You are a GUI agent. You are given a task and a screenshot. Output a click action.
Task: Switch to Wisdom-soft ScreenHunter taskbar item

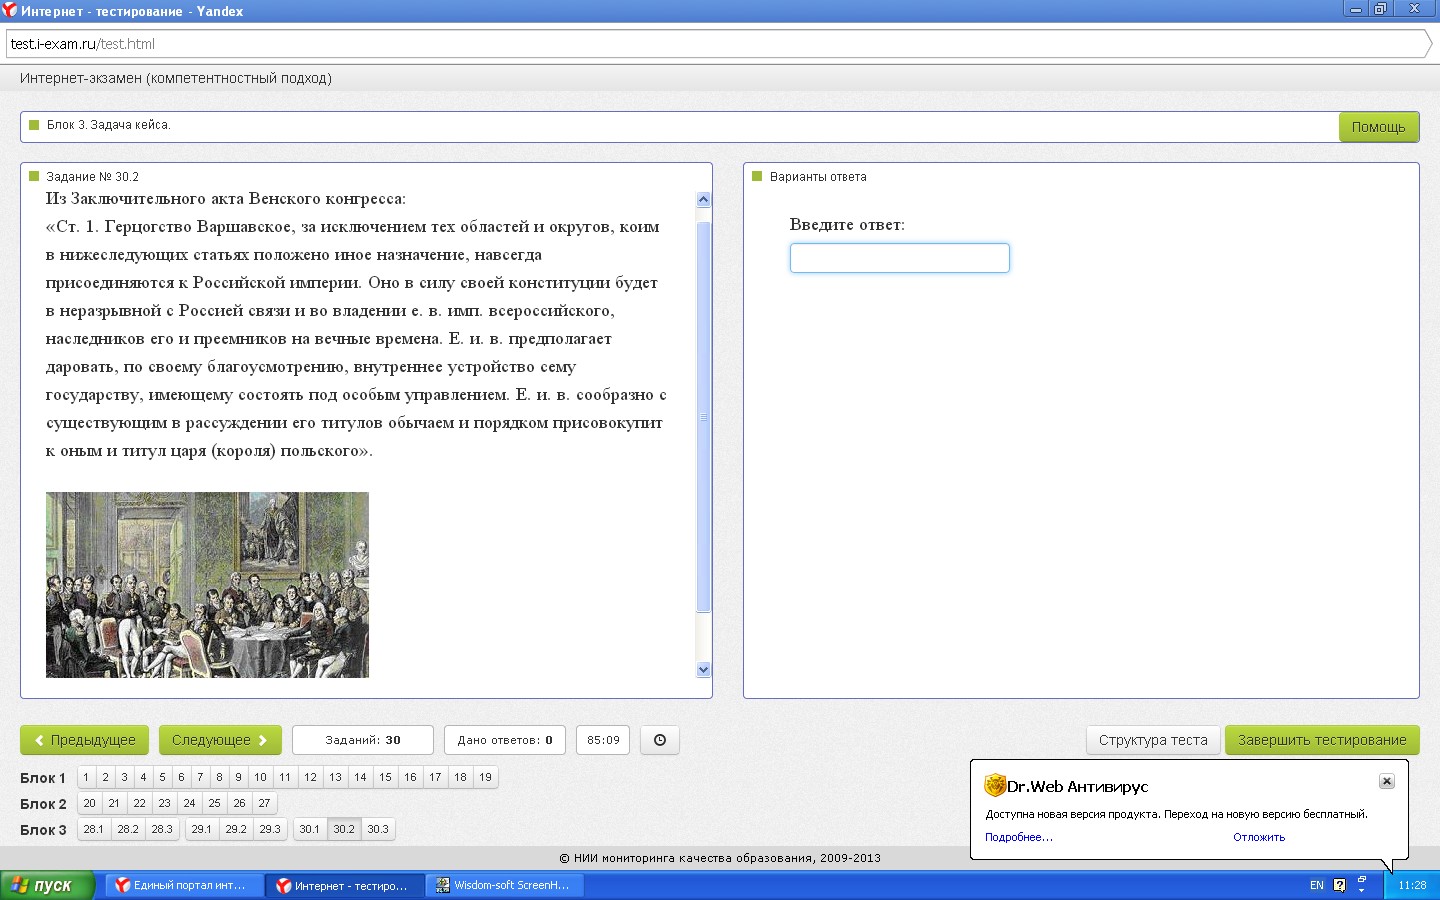(505, 885)
